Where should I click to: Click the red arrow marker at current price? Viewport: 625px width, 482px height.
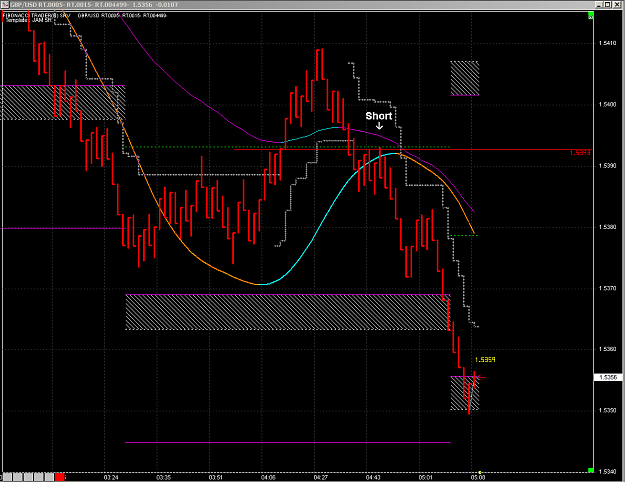point(481,377)
